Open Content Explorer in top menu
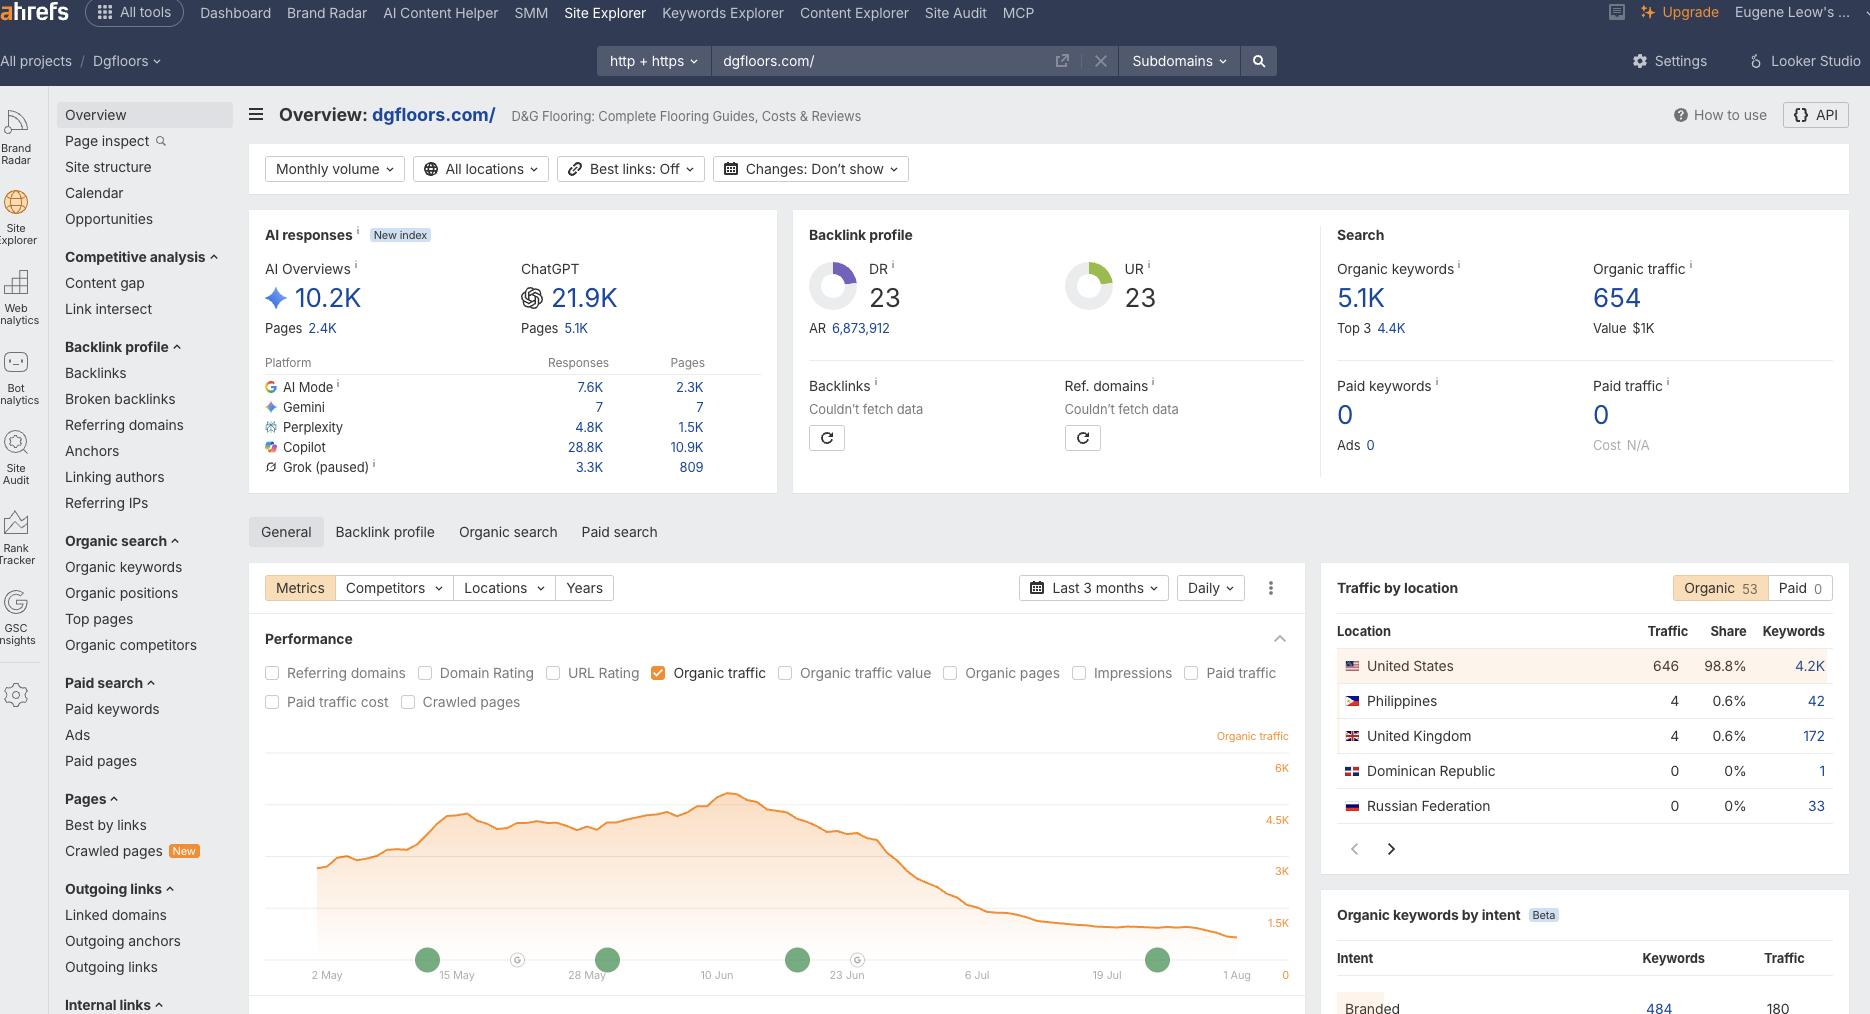 (x=854, y=13)
